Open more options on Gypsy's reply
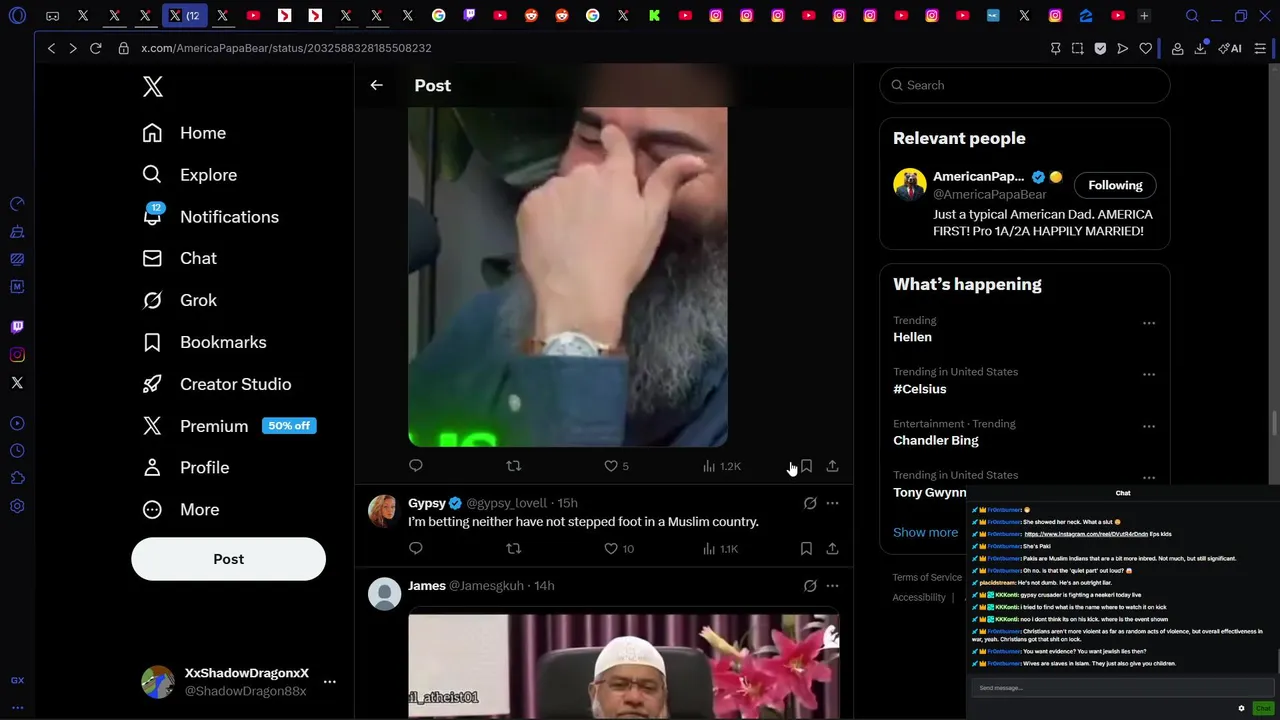The width and height of the screenshot is (1280, 720). pos(832,503)
